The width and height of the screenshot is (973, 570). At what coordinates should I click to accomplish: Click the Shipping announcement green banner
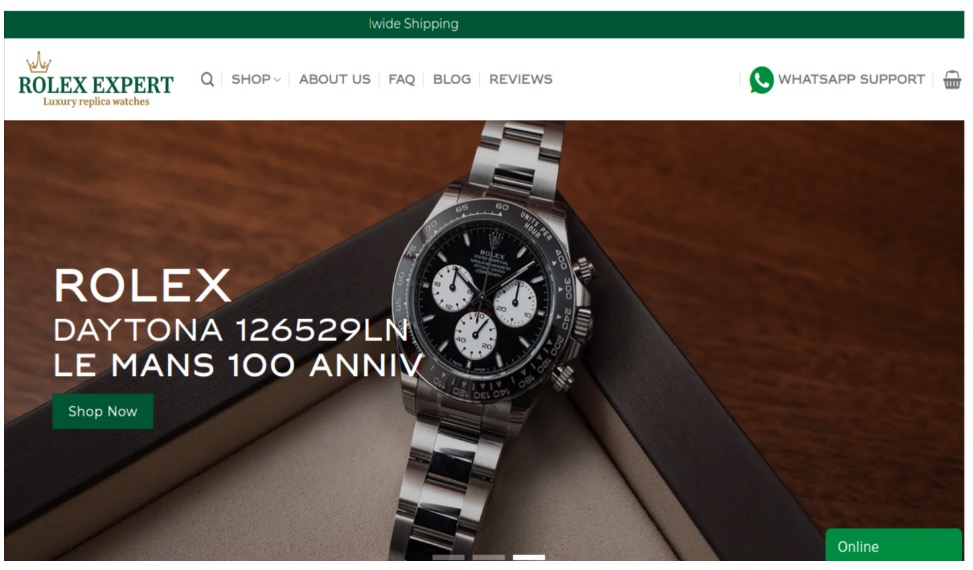pyautogui.click(x=484, y=24)
